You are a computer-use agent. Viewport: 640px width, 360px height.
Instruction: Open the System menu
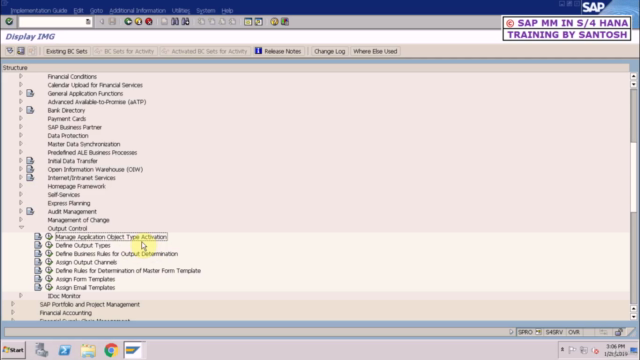pos(205,11)
